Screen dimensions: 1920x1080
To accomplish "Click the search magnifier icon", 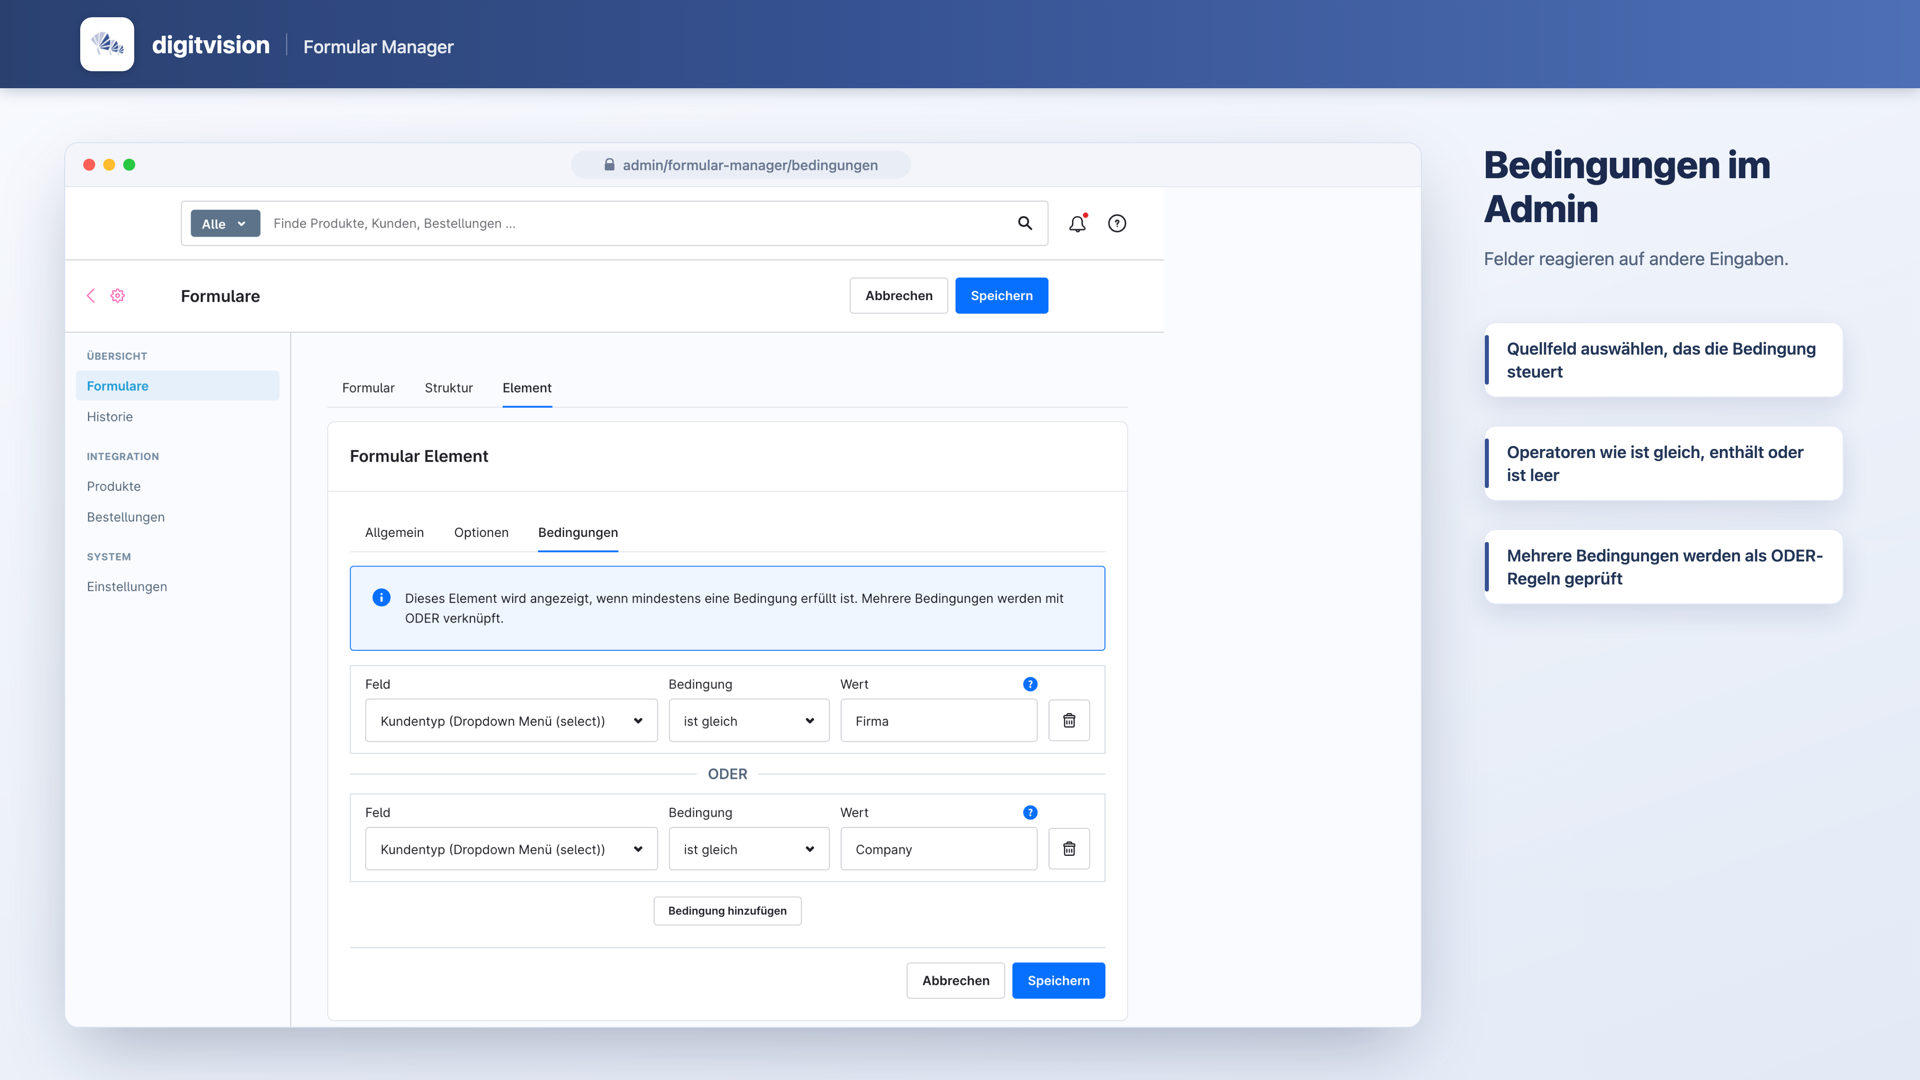I will click(x=1025, y=223).
